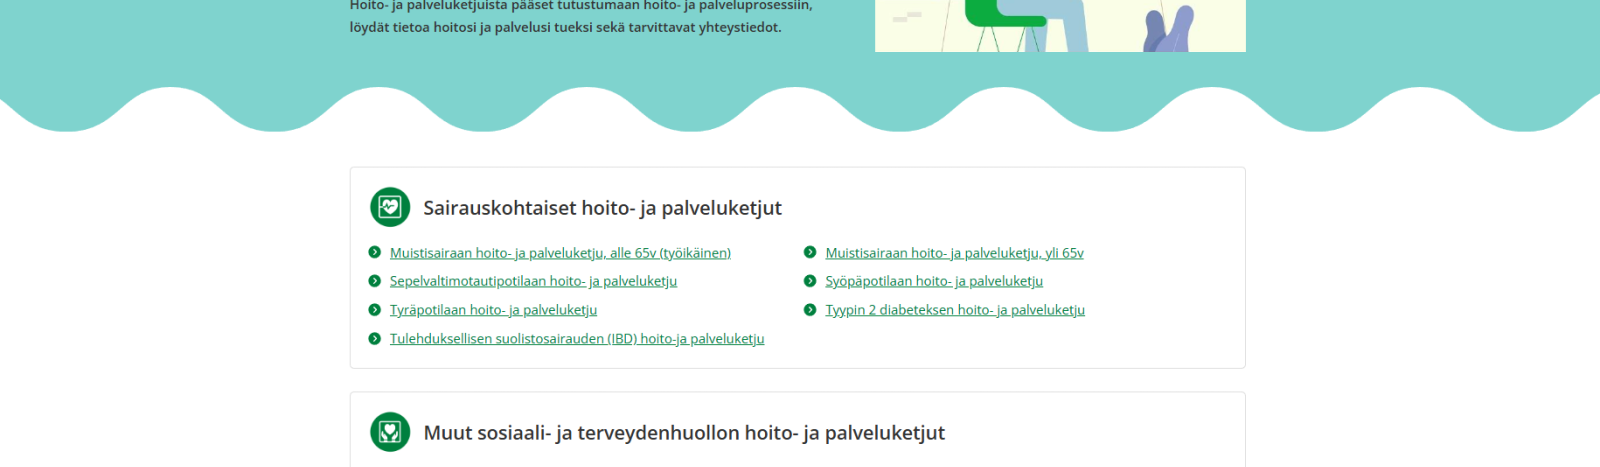Click the illustration of a seated person
This screenshot has height=467, width=1600.
click(x=1060, y=26)
